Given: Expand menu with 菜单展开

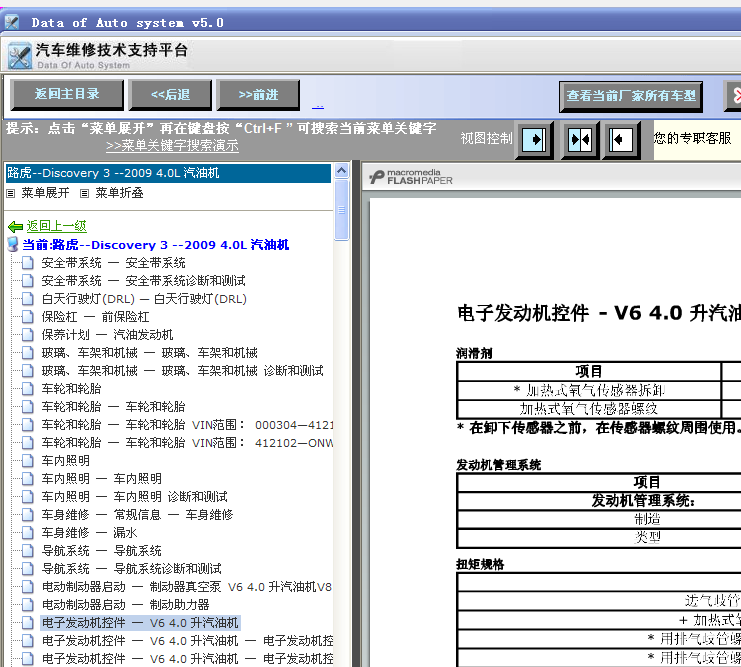Looking at the screenshot, I should point(45,193).
